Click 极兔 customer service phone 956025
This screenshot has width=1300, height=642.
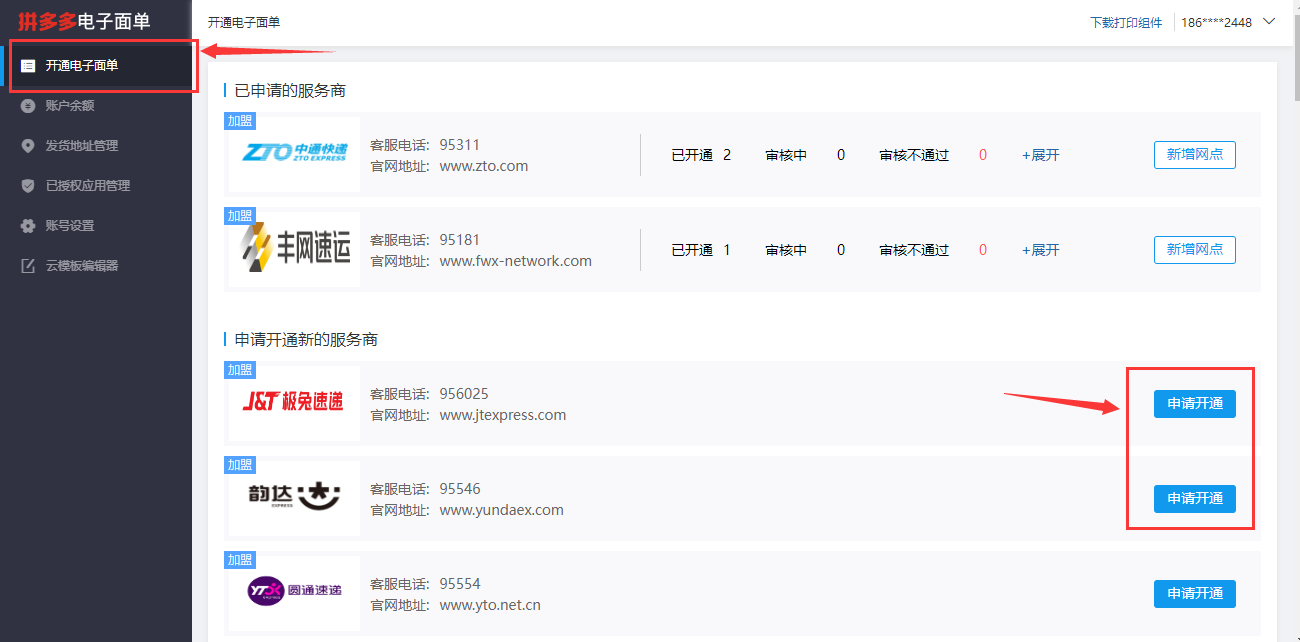click(464, 394)
